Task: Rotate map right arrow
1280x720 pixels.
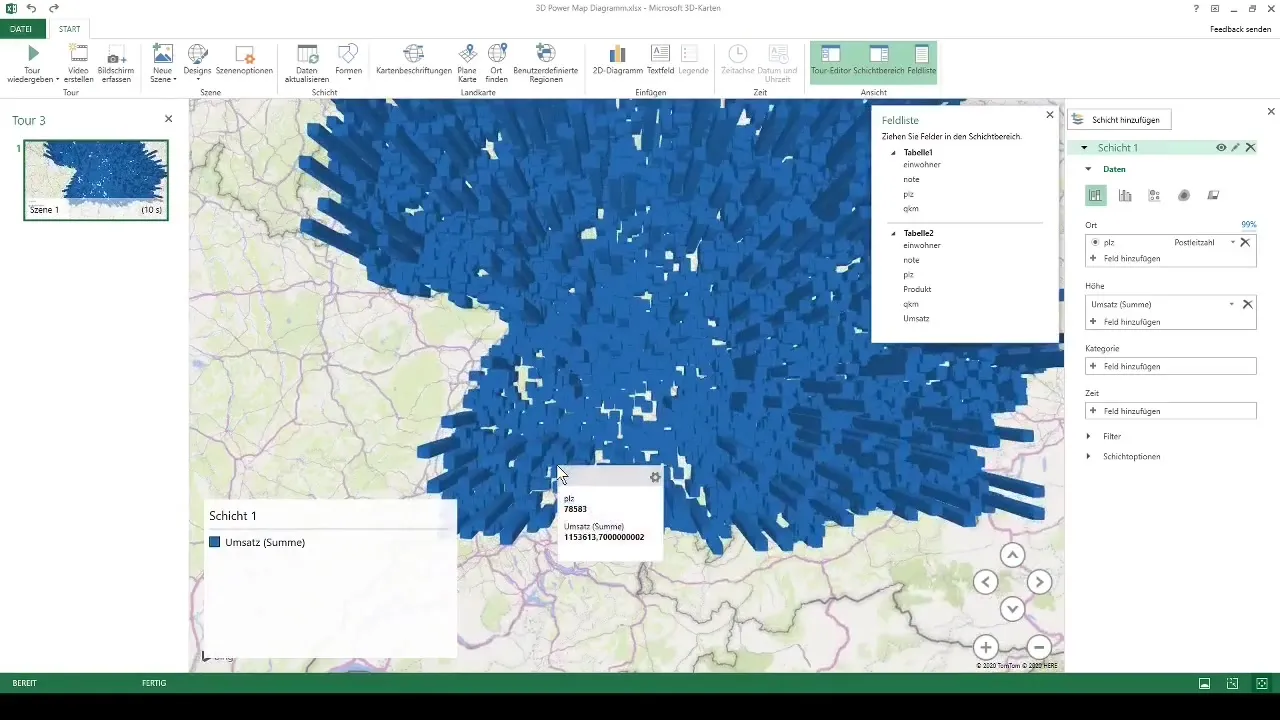Action: coord(1039,582)
